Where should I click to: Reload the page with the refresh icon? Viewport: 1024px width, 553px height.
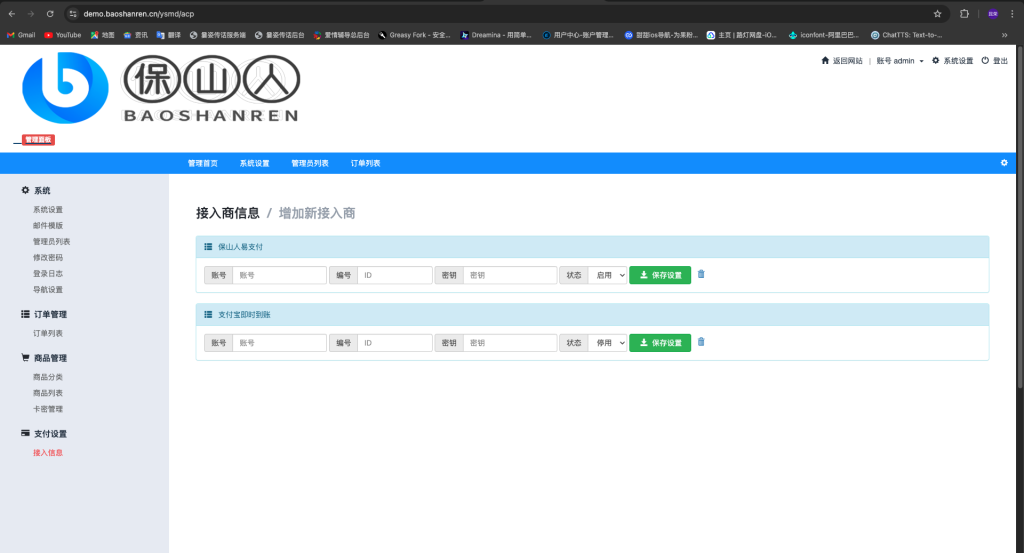pos(50,14)
